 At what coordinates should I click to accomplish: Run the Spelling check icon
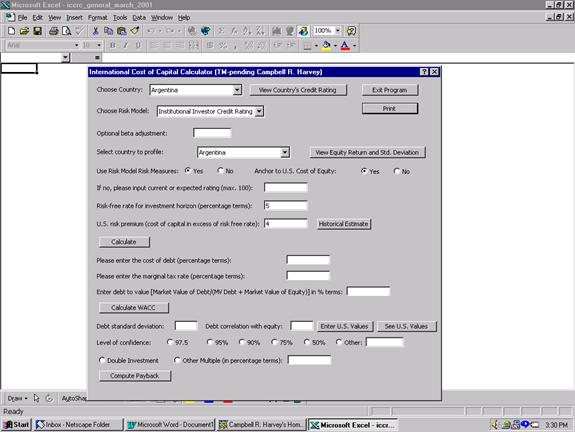(x=79, y=31)
